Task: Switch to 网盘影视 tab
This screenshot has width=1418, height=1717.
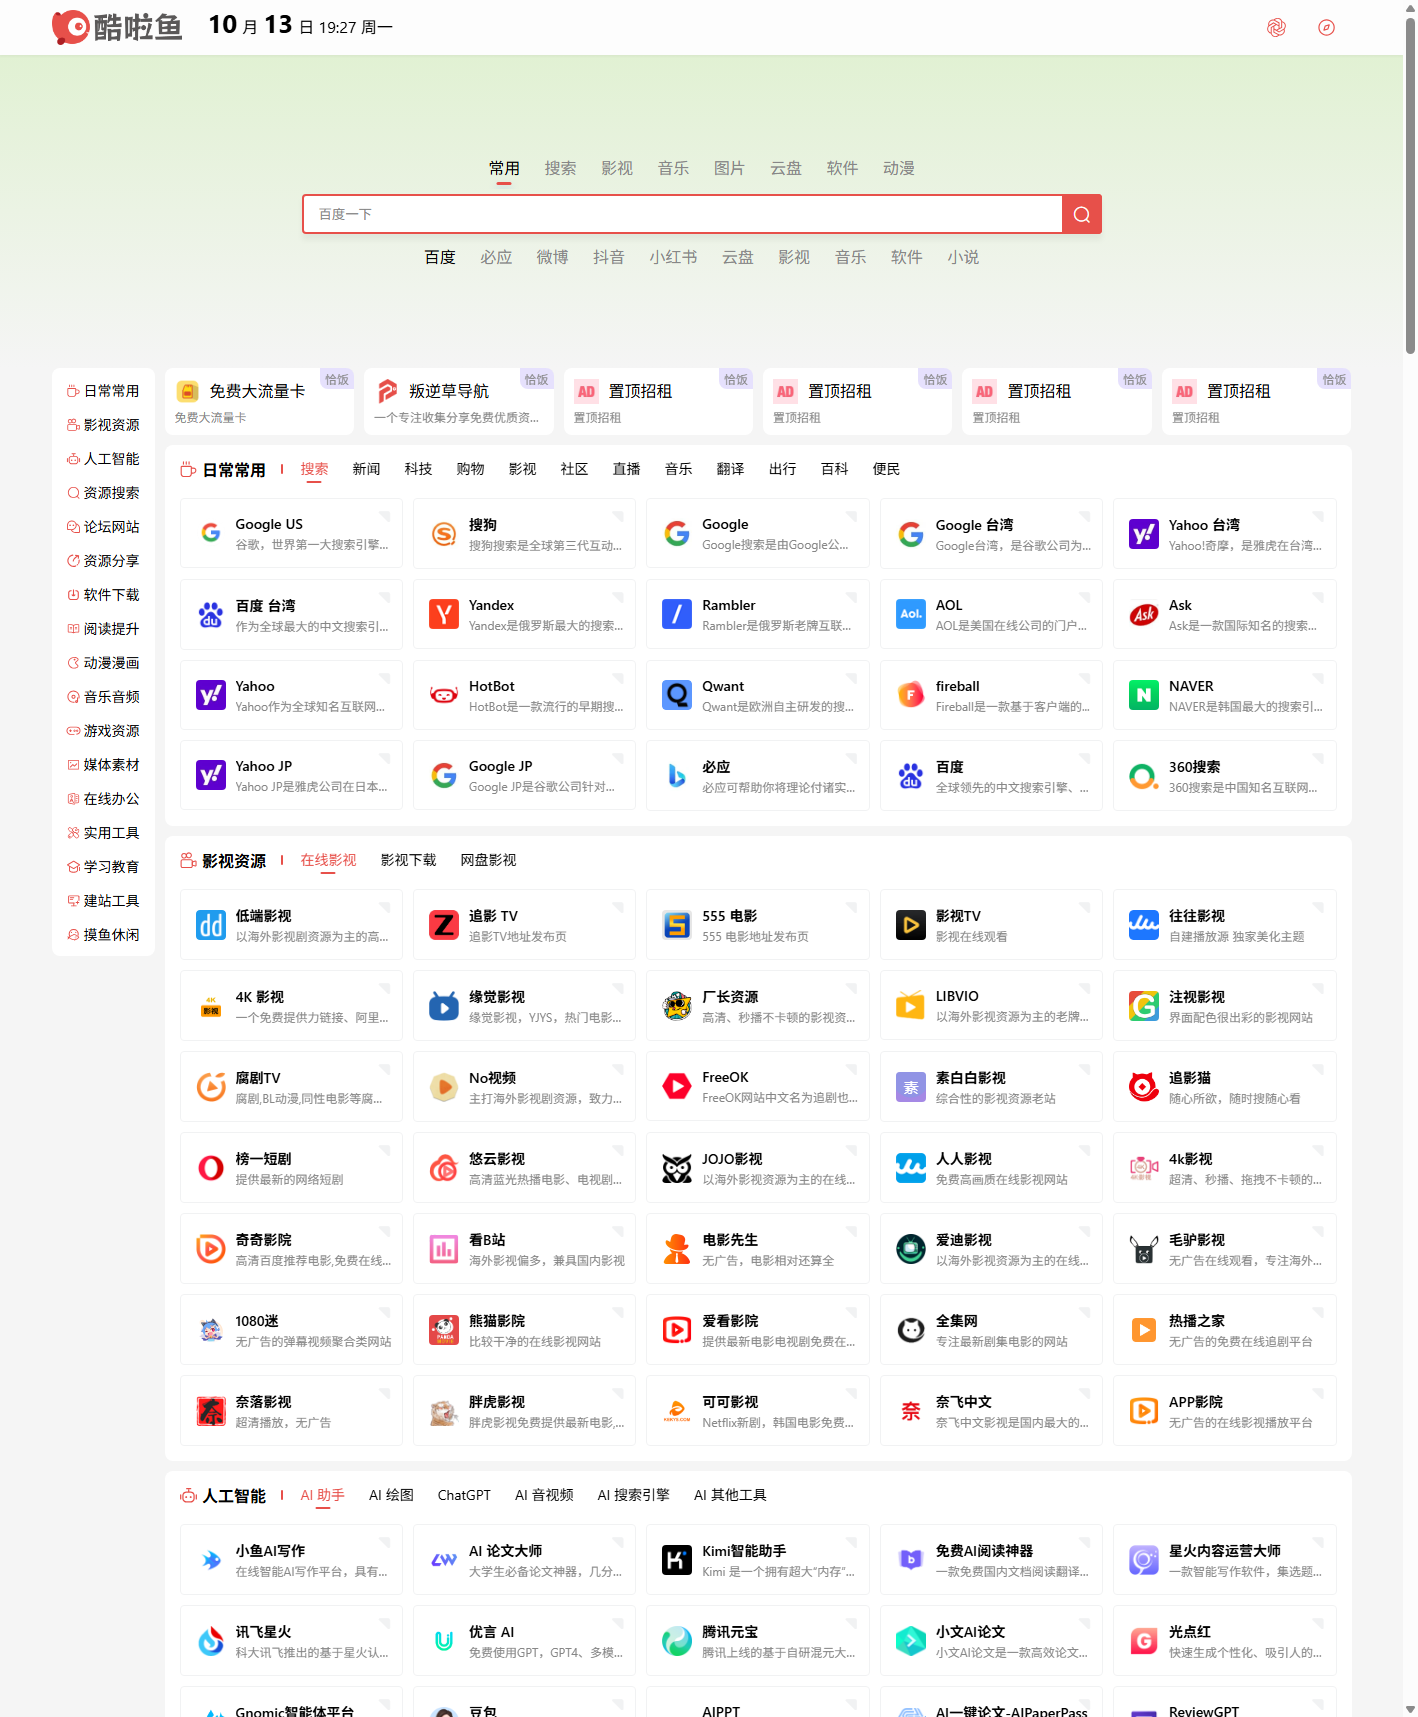Action: point(488,860)
